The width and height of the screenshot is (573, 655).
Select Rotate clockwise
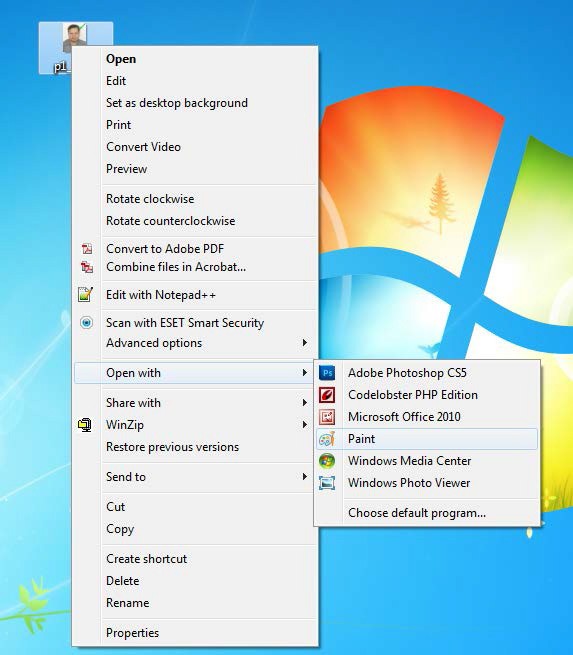point(195,199)
